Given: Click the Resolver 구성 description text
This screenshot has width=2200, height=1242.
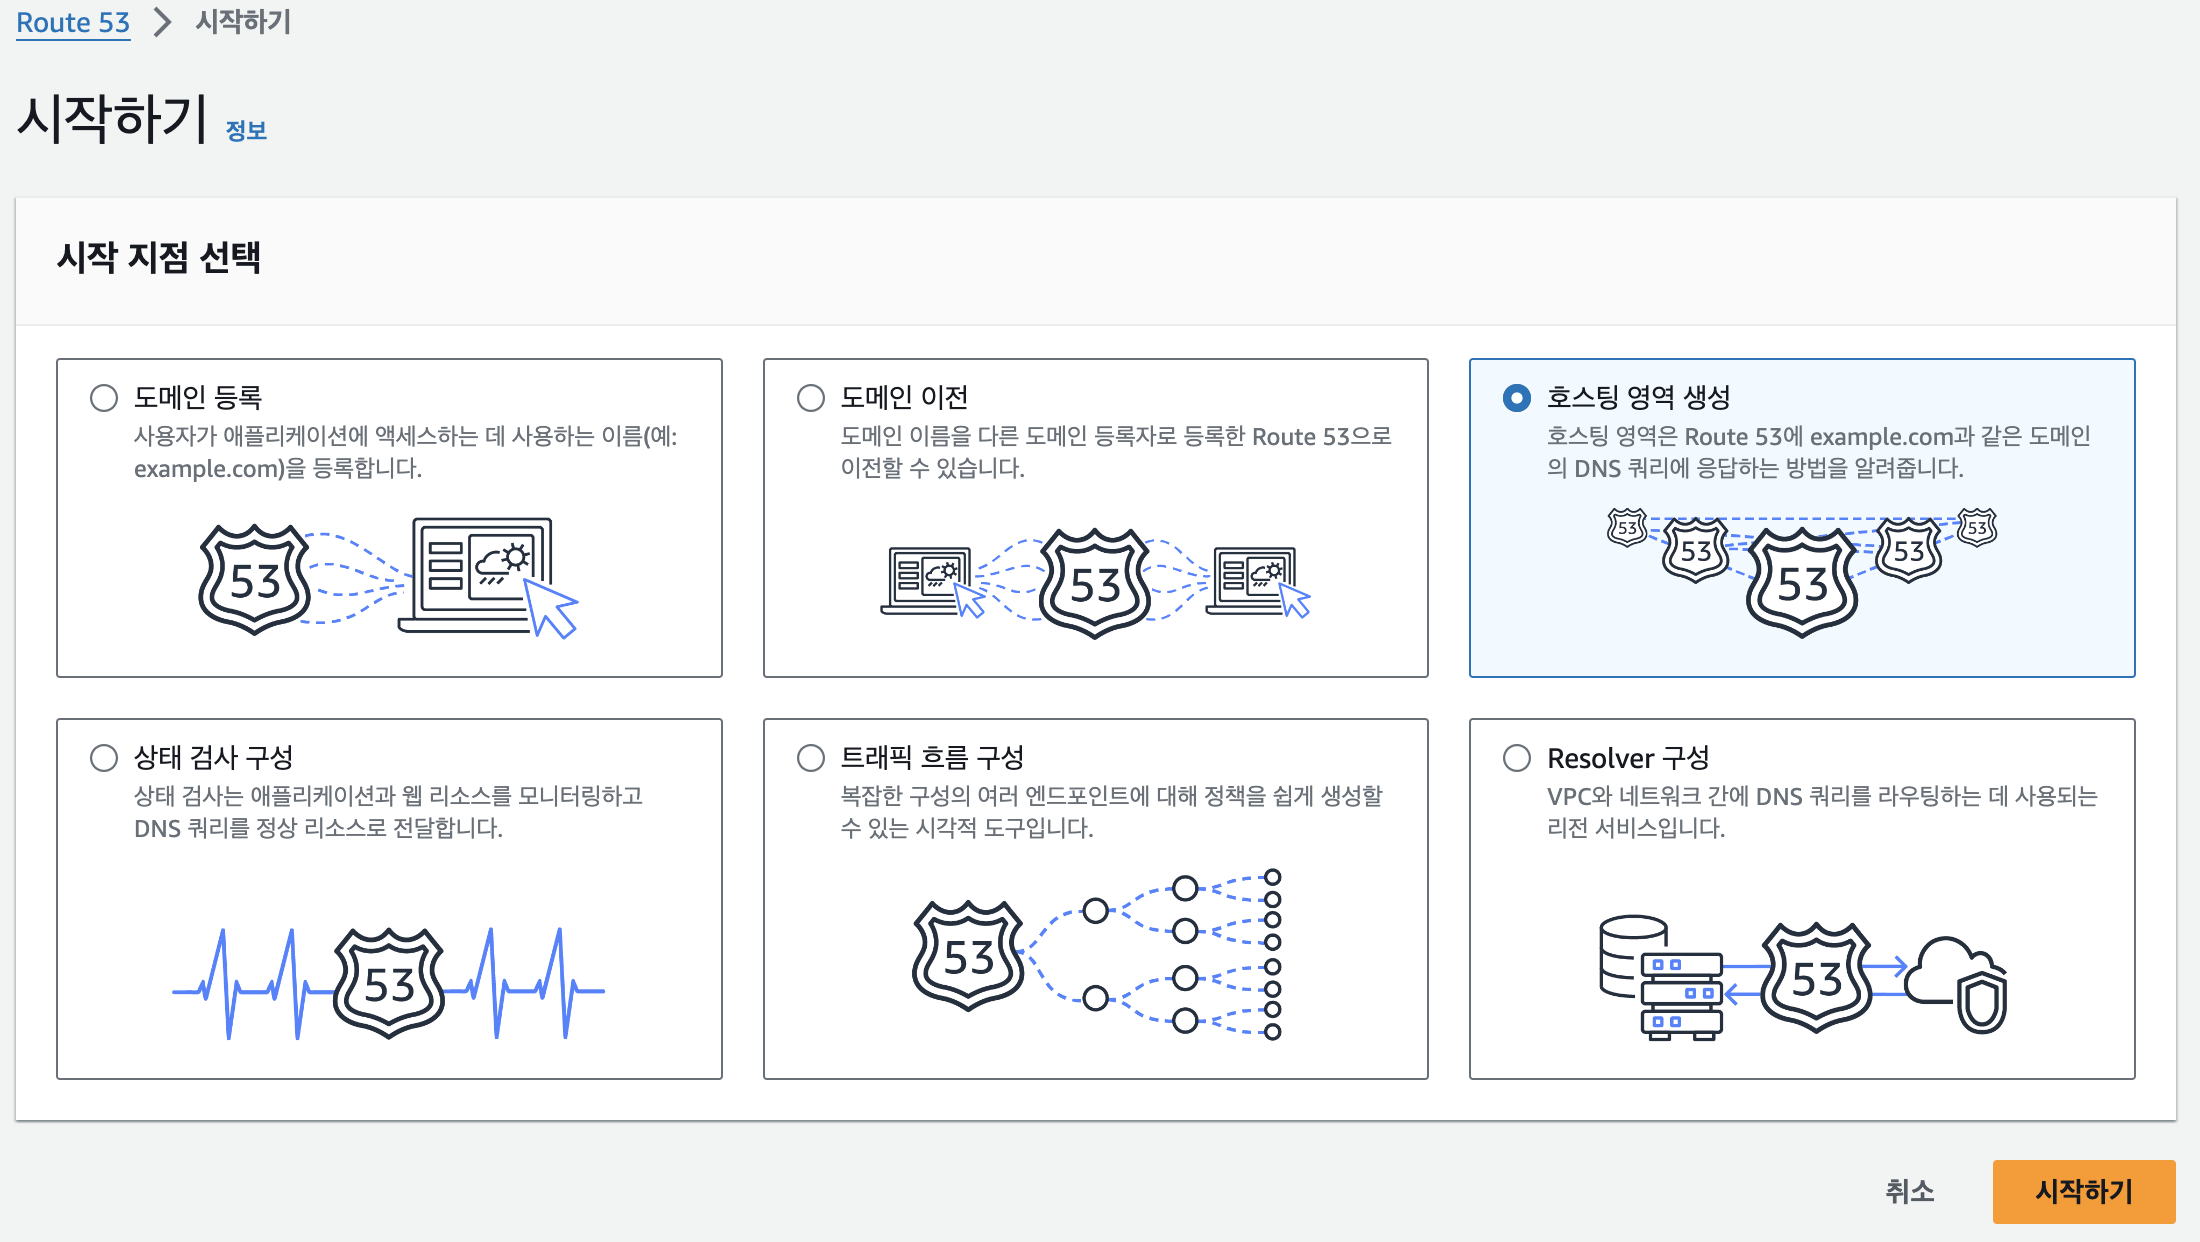Looking at the screenshot, I should point(1822,812).
